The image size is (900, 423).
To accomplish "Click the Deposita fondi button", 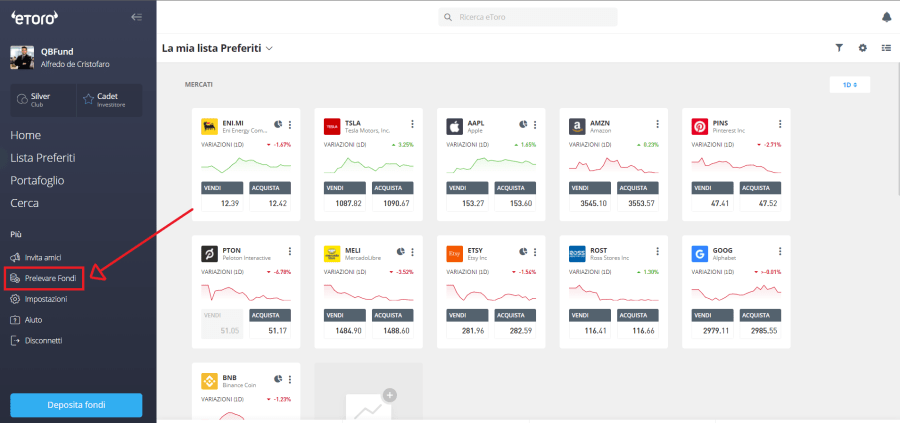I will (x=76, y=405).
